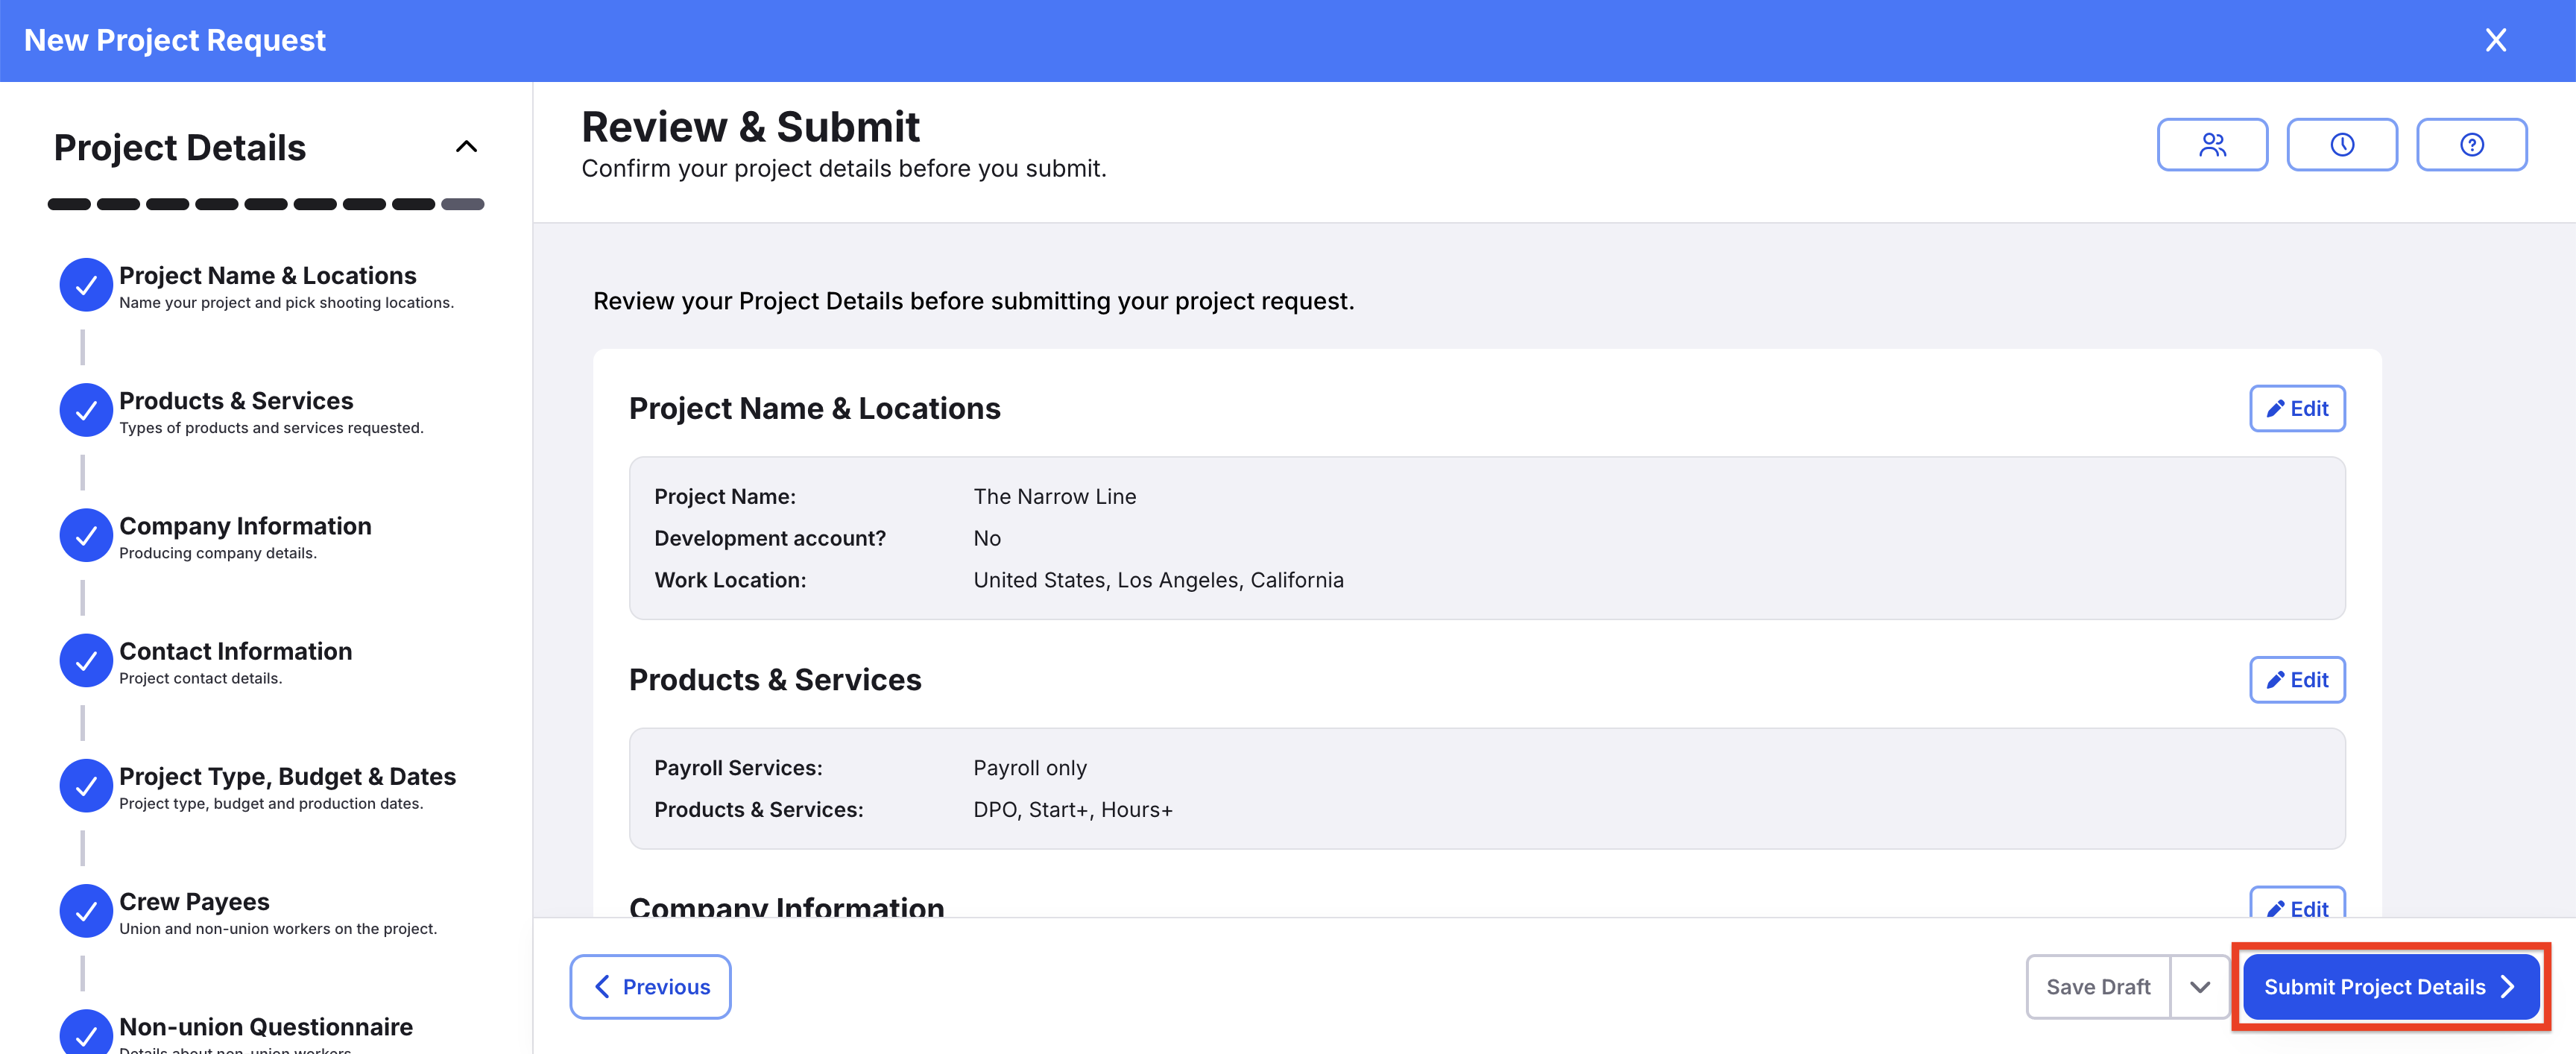Open the history clock icon button
This screenshot has height=1054, width=2576.
(2342, 145)
